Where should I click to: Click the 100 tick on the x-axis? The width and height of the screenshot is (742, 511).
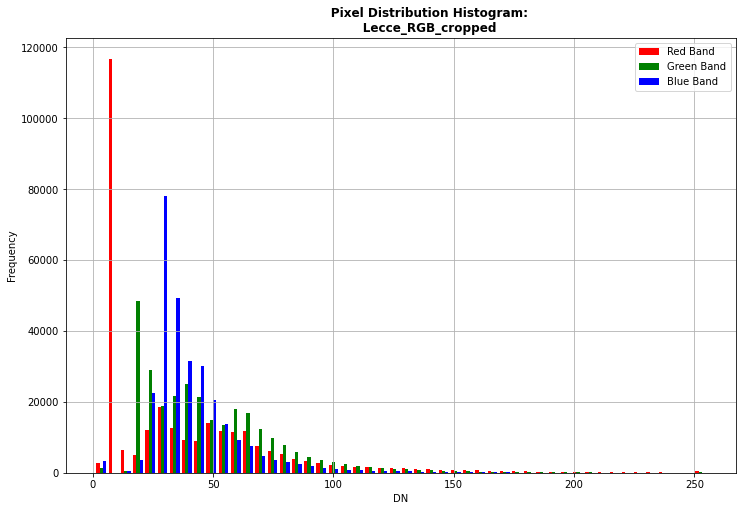click(333, 485)
